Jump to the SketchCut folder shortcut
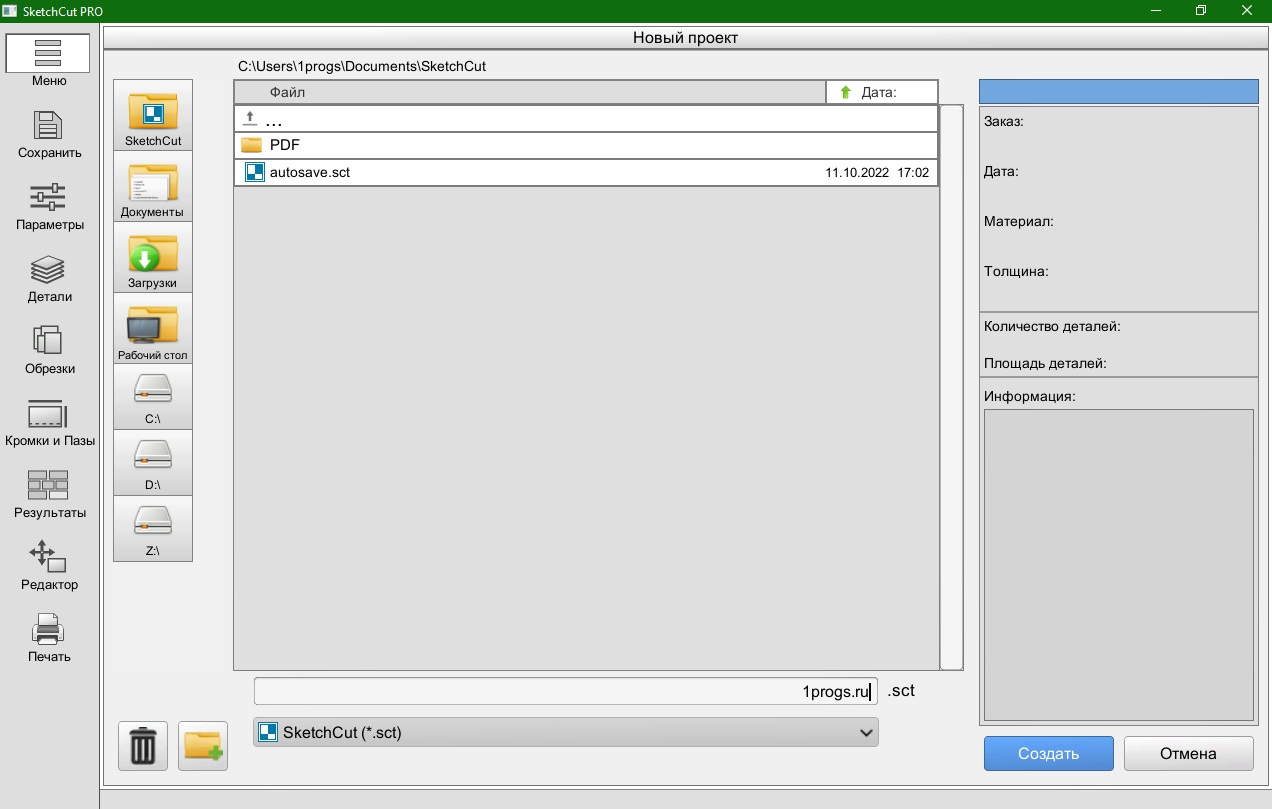The height and width of the screenshot is (809, 1272). tap(153, 116)
